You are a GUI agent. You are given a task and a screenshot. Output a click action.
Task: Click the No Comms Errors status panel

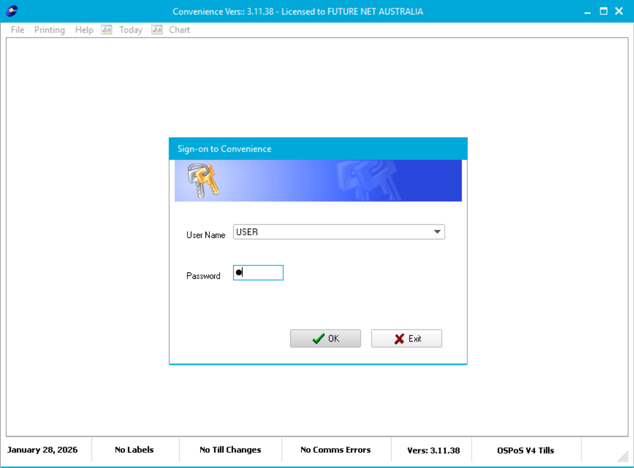coord(335,450)
